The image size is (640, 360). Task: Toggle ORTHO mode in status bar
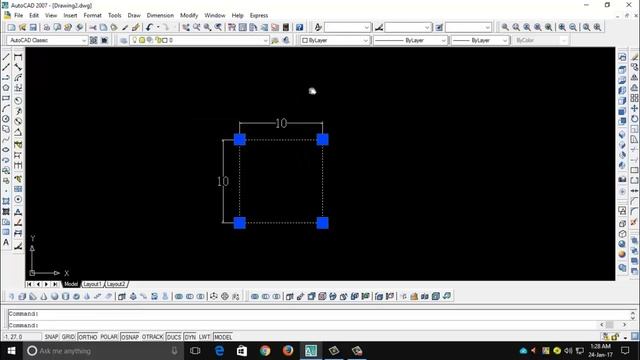[87, 337]
